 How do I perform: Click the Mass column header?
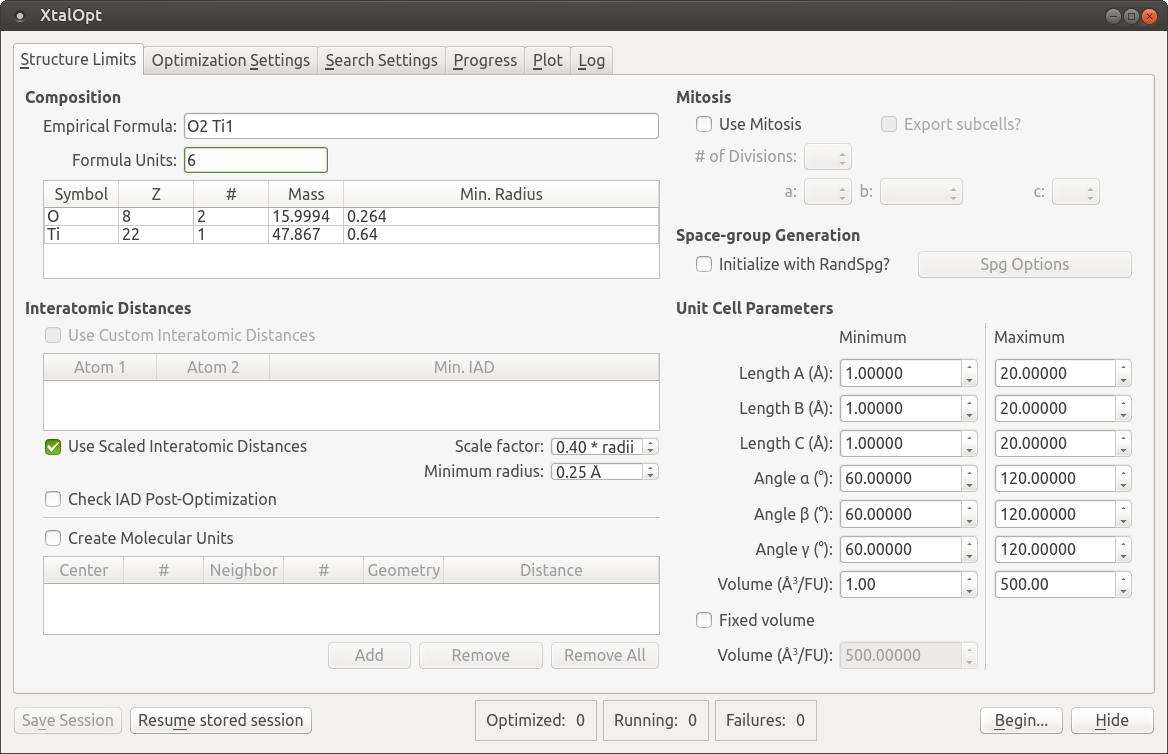306,194
